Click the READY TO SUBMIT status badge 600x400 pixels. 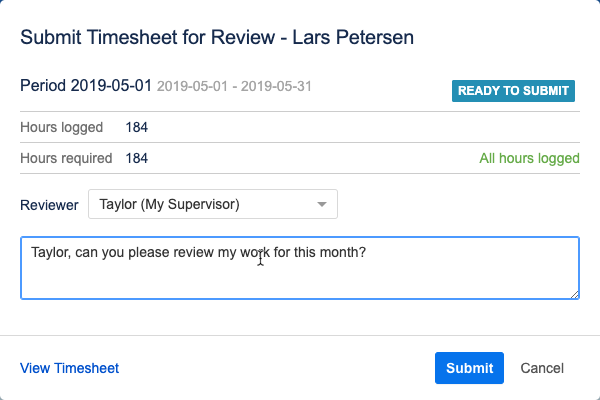pyautogui.click(x=514, y=91)
